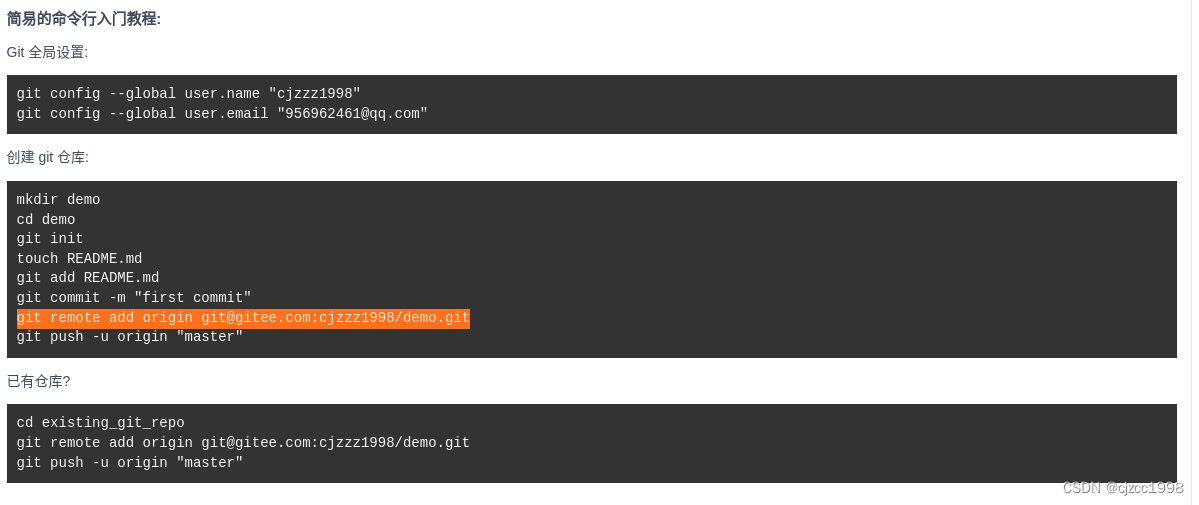Click the 'git config --global user.name' line

pos(188,94)
